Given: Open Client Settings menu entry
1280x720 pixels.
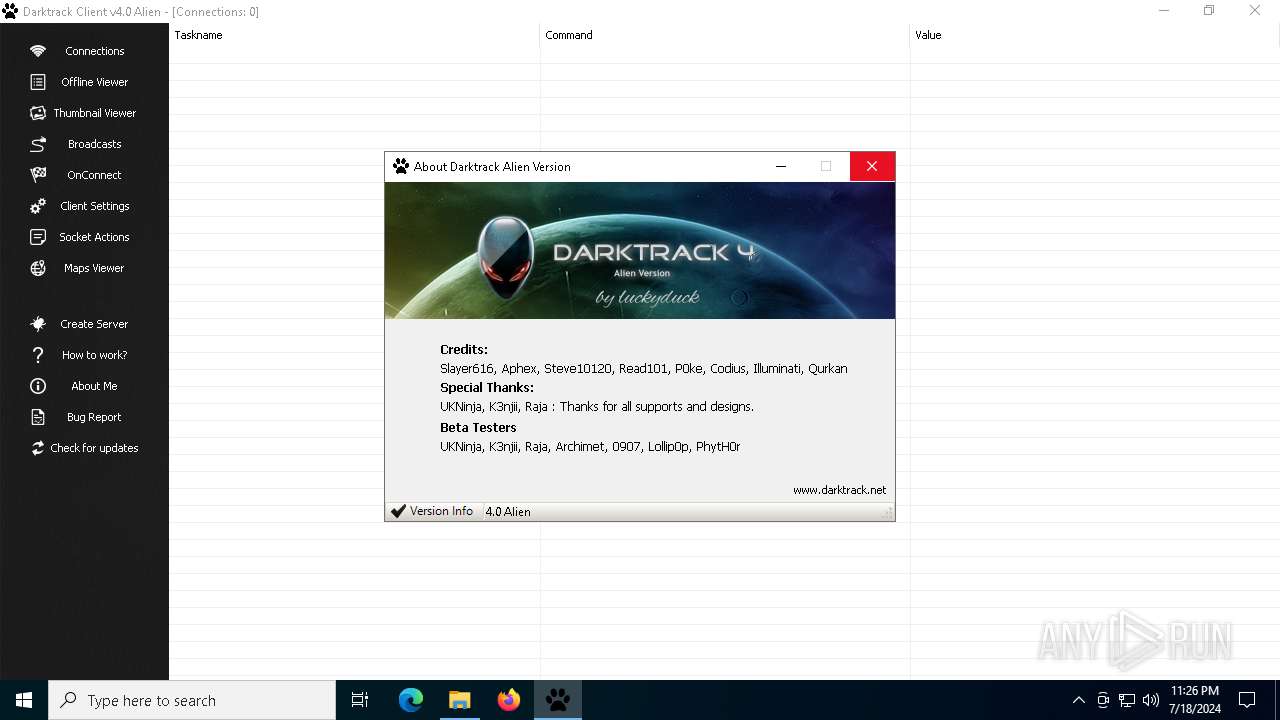Looking at the screenshot, I should coord(95,206).
